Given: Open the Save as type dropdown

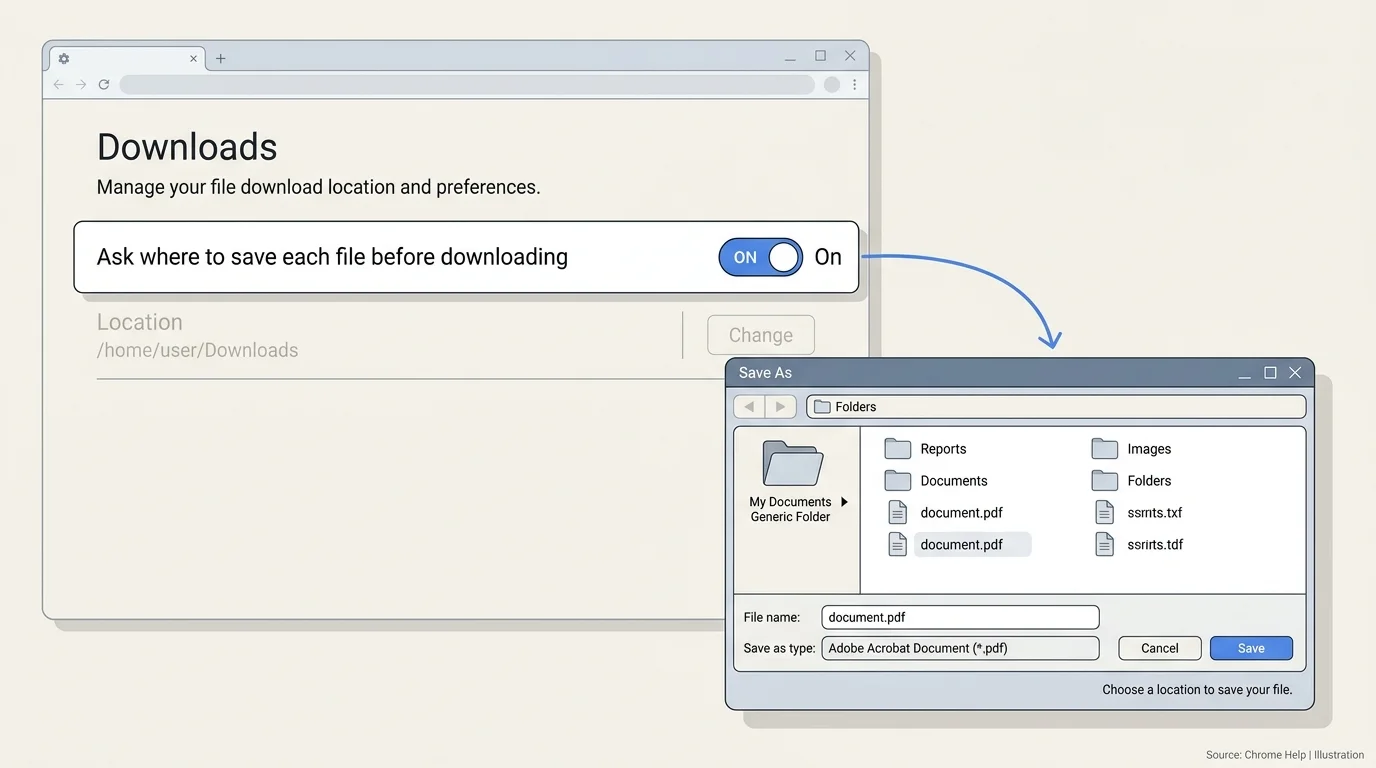Looking at the screenshot, I should (x=960, y=648).
